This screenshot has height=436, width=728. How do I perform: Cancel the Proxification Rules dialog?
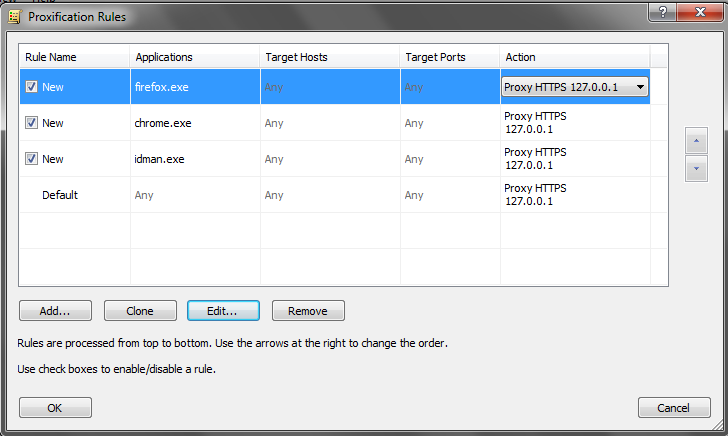674,408
